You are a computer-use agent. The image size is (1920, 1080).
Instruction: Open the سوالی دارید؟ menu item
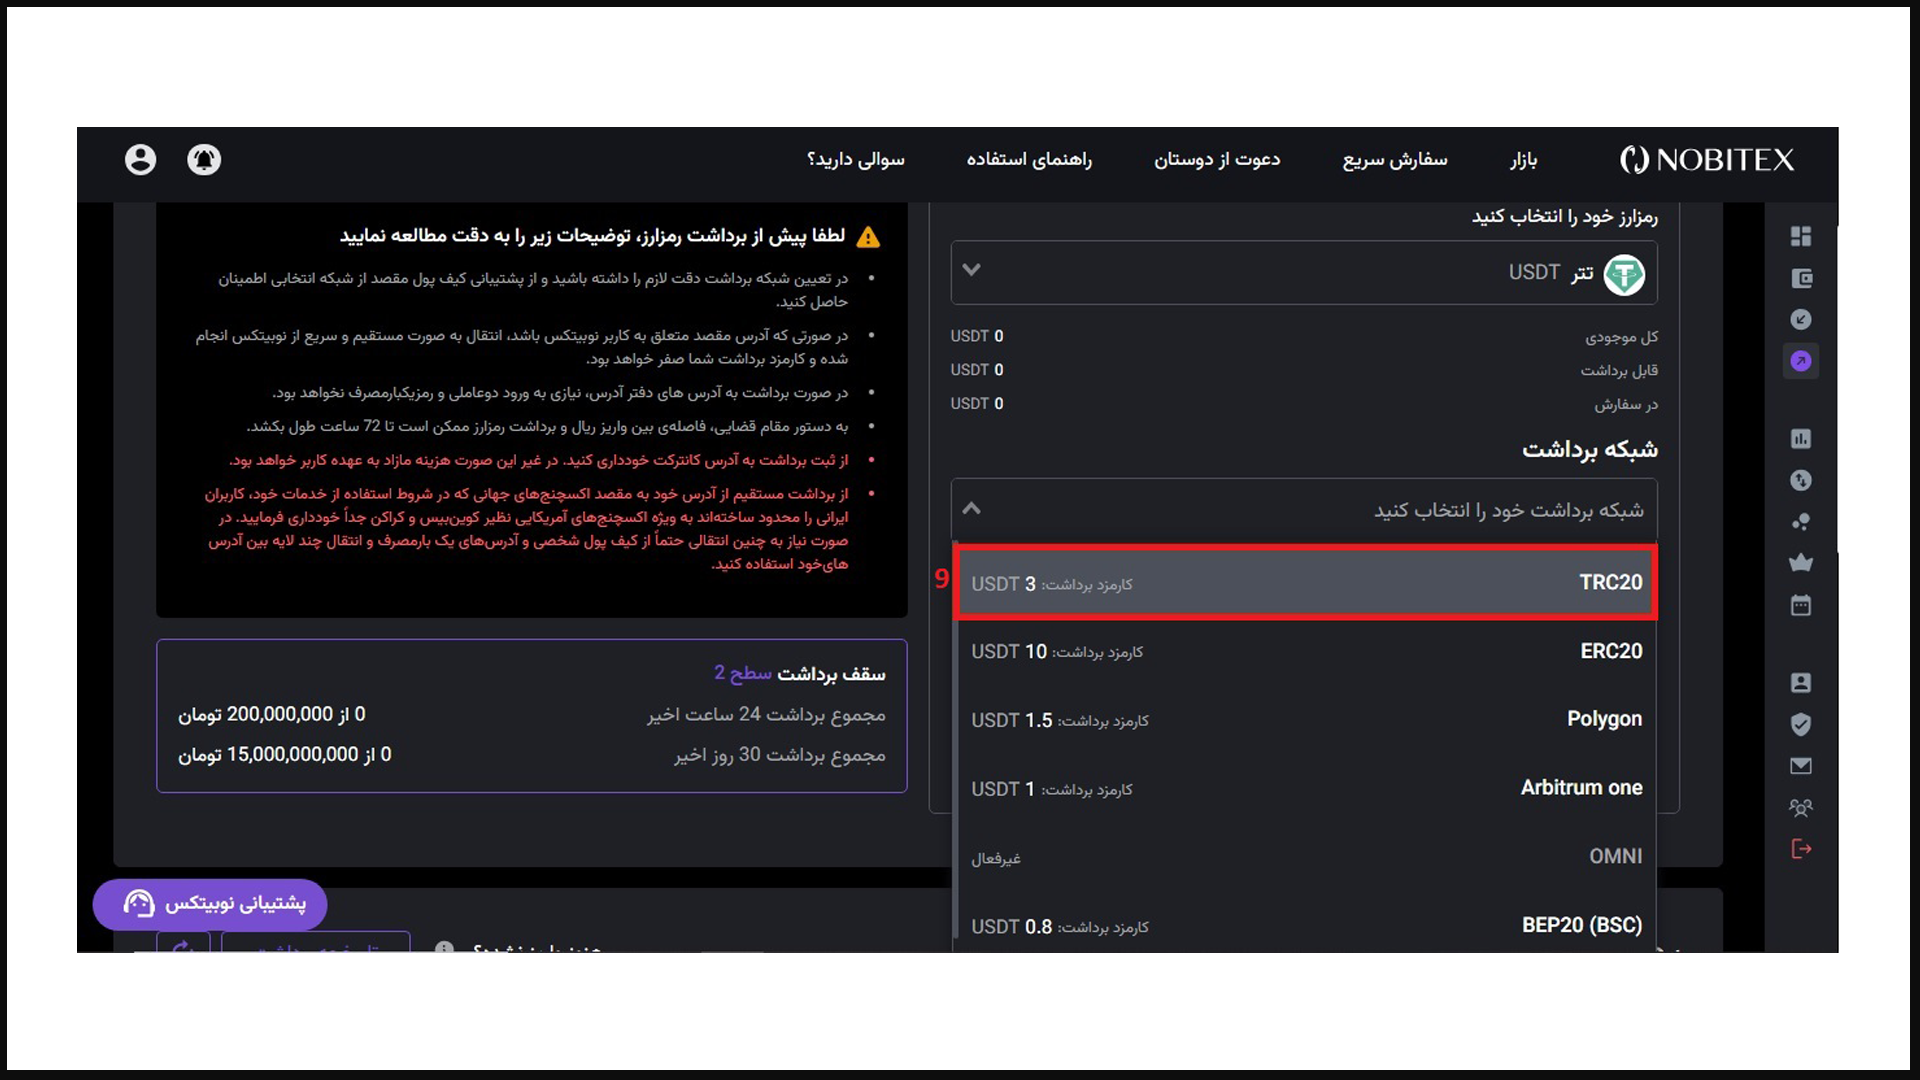pyautogui.click(x=856, y=160)
